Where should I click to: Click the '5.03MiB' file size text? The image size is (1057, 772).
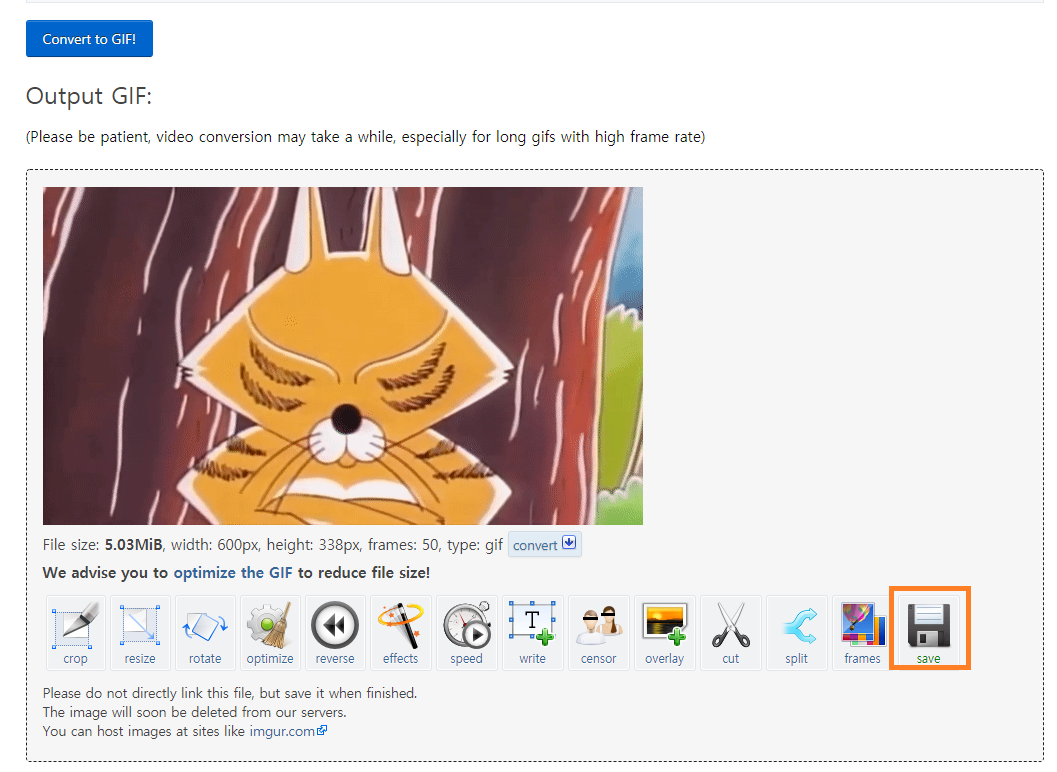tap(133, 545)
